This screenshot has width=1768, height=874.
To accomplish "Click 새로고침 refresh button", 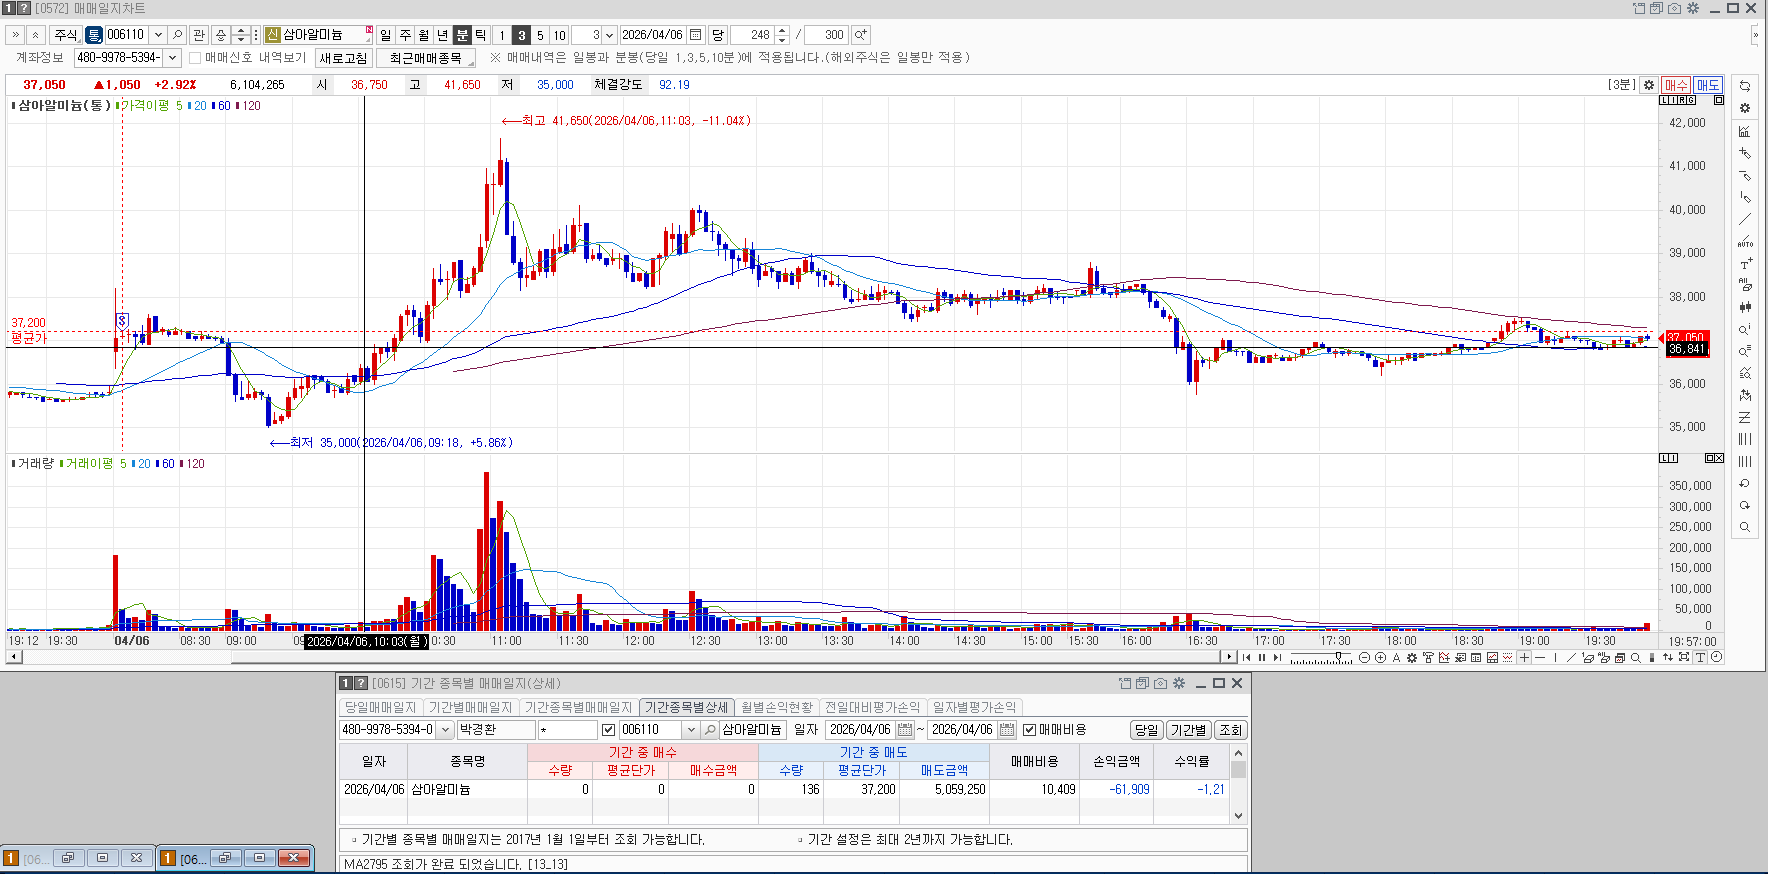I will click(343, 58).
